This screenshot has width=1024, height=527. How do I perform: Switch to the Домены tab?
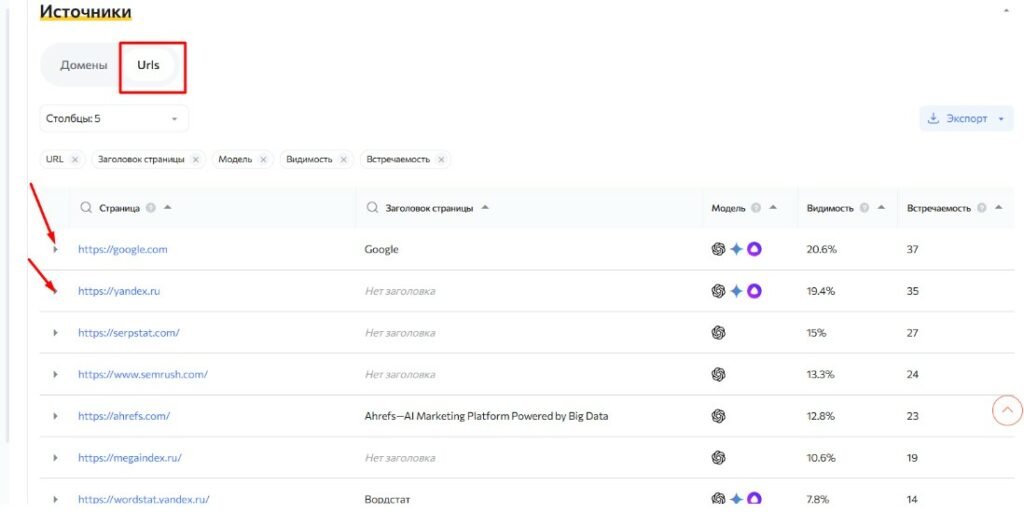83,65
